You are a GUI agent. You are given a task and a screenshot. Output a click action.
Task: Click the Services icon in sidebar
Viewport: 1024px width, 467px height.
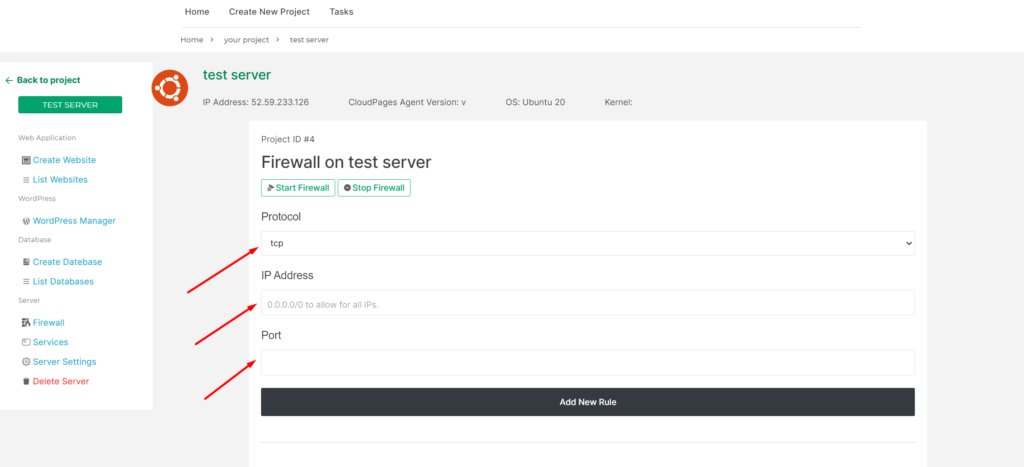[x=26, y=342]
